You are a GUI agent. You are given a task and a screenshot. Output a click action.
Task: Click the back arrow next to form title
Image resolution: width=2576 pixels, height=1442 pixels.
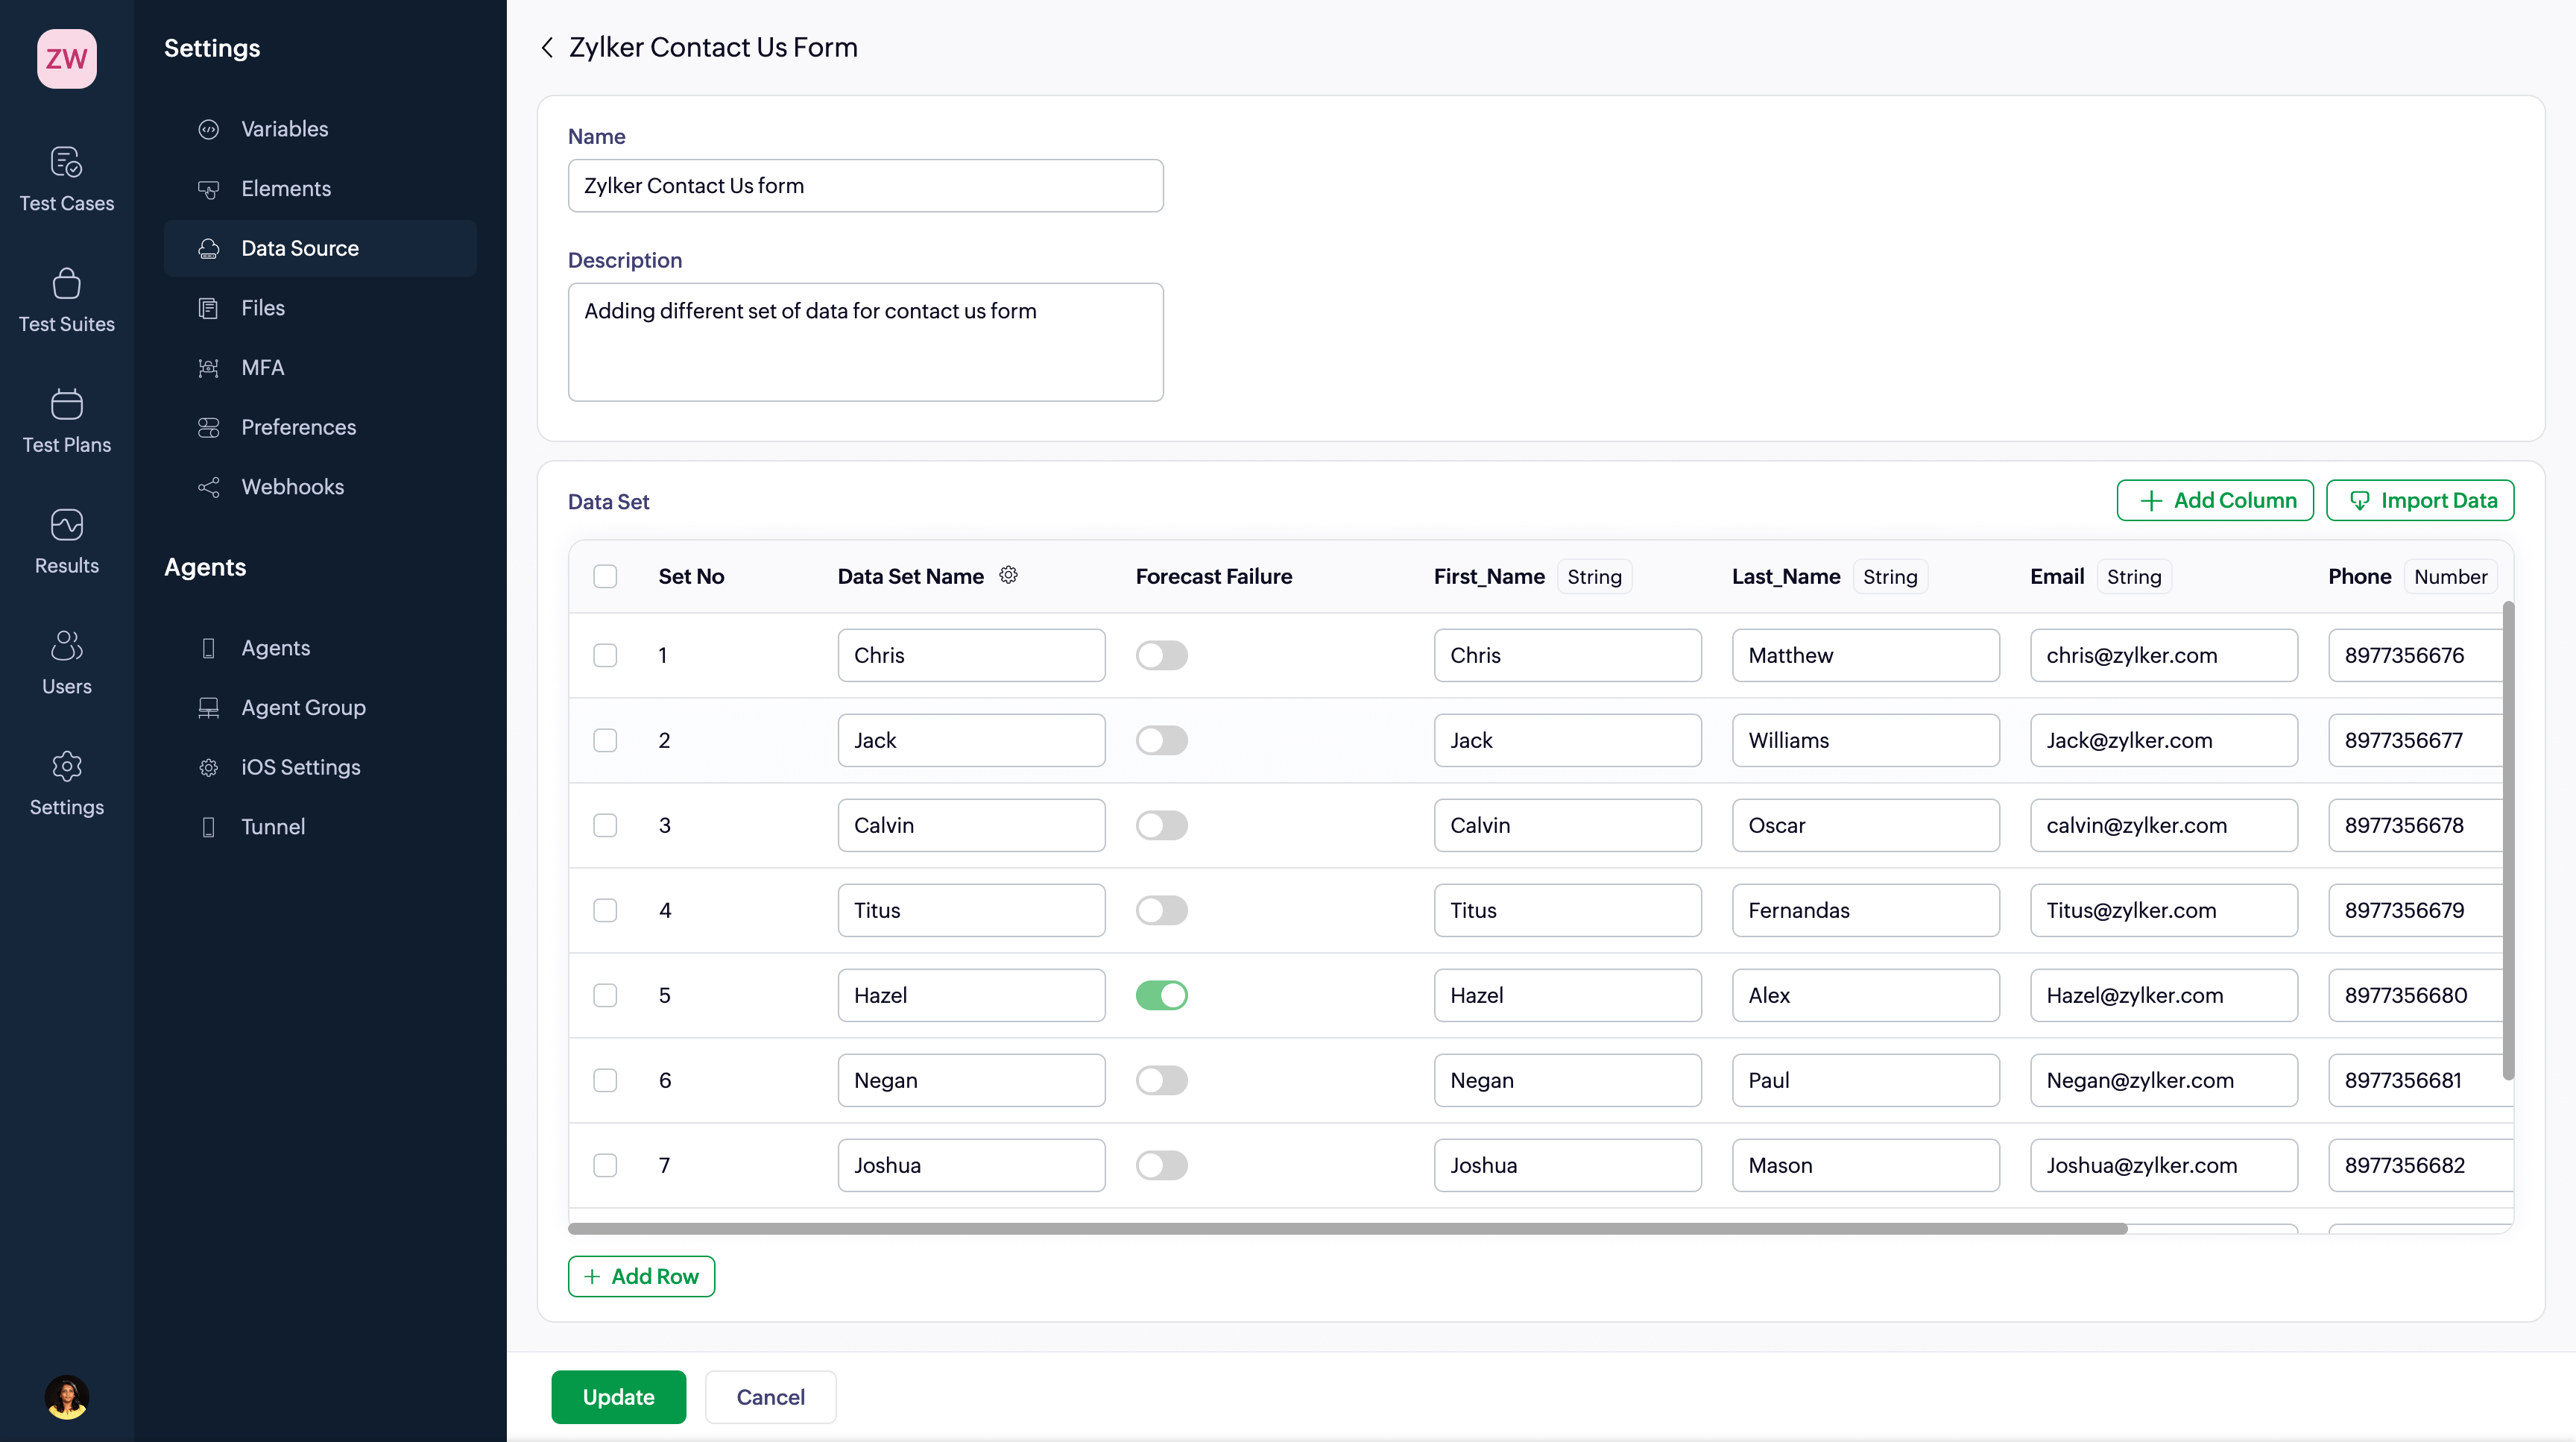click(547, 48)
